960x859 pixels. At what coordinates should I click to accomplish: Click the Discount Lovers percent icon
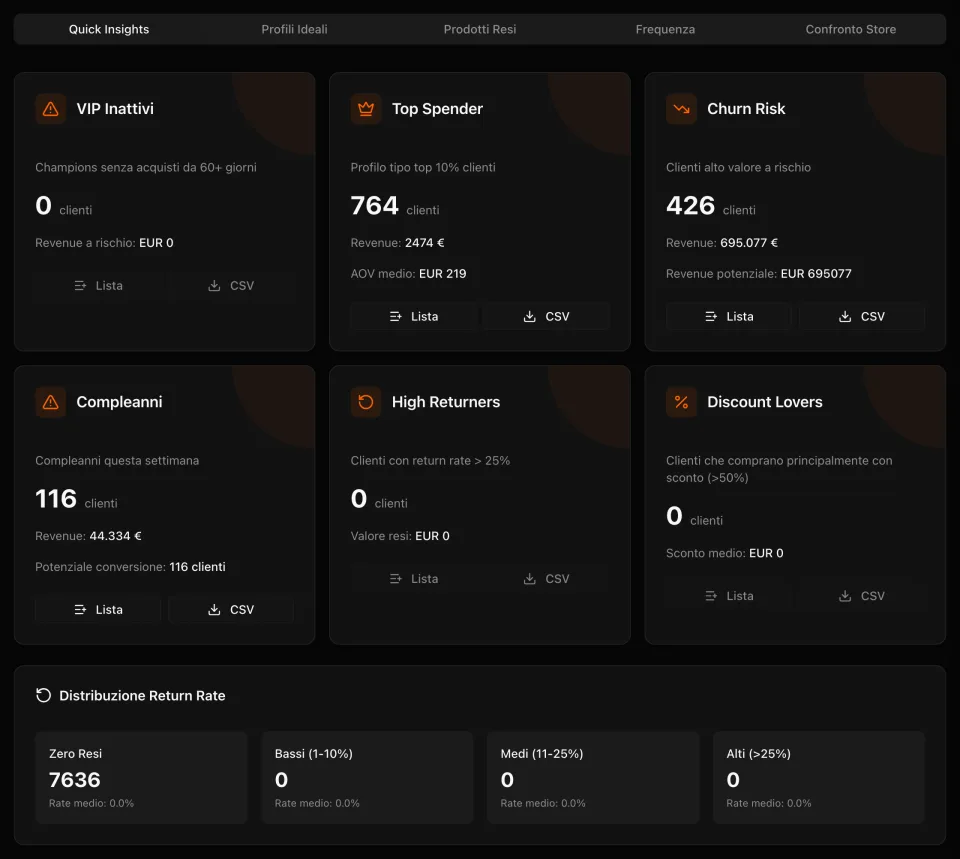pyautogui.click(x=681, y=402)
